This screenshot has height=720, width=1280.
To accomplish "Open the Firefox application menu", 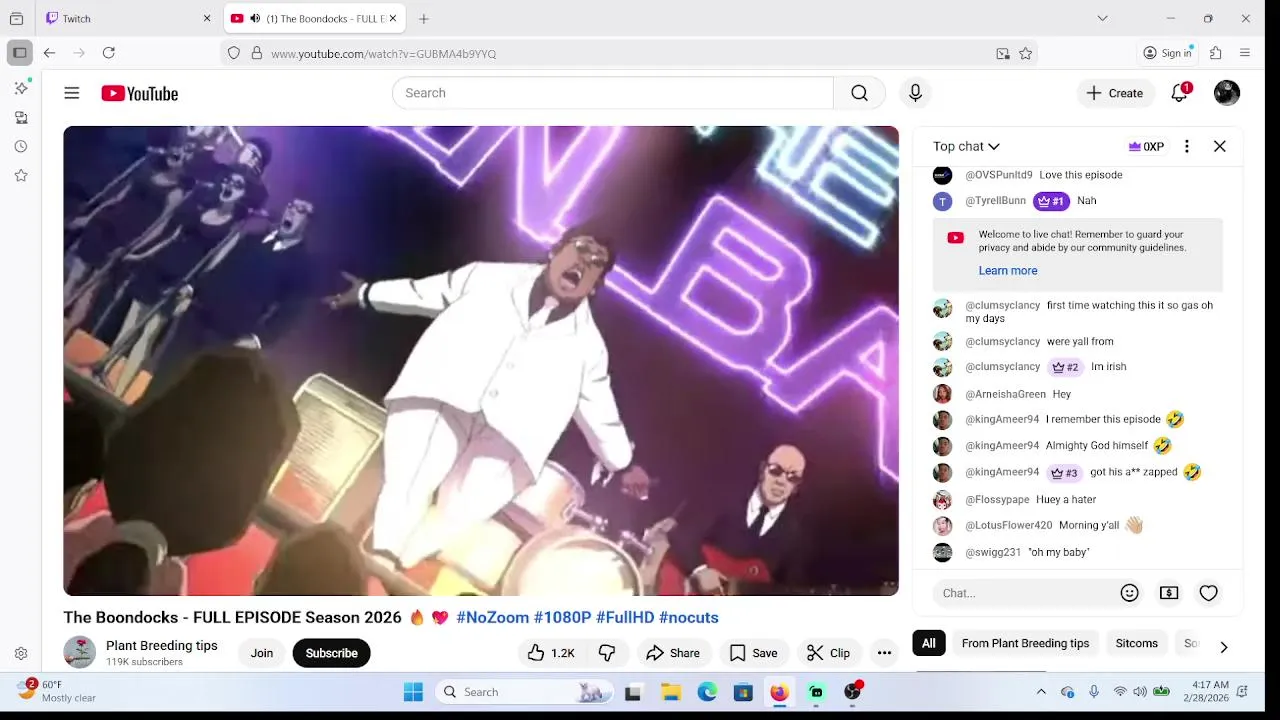I will pyautogui.click(x=1245, y=53).
